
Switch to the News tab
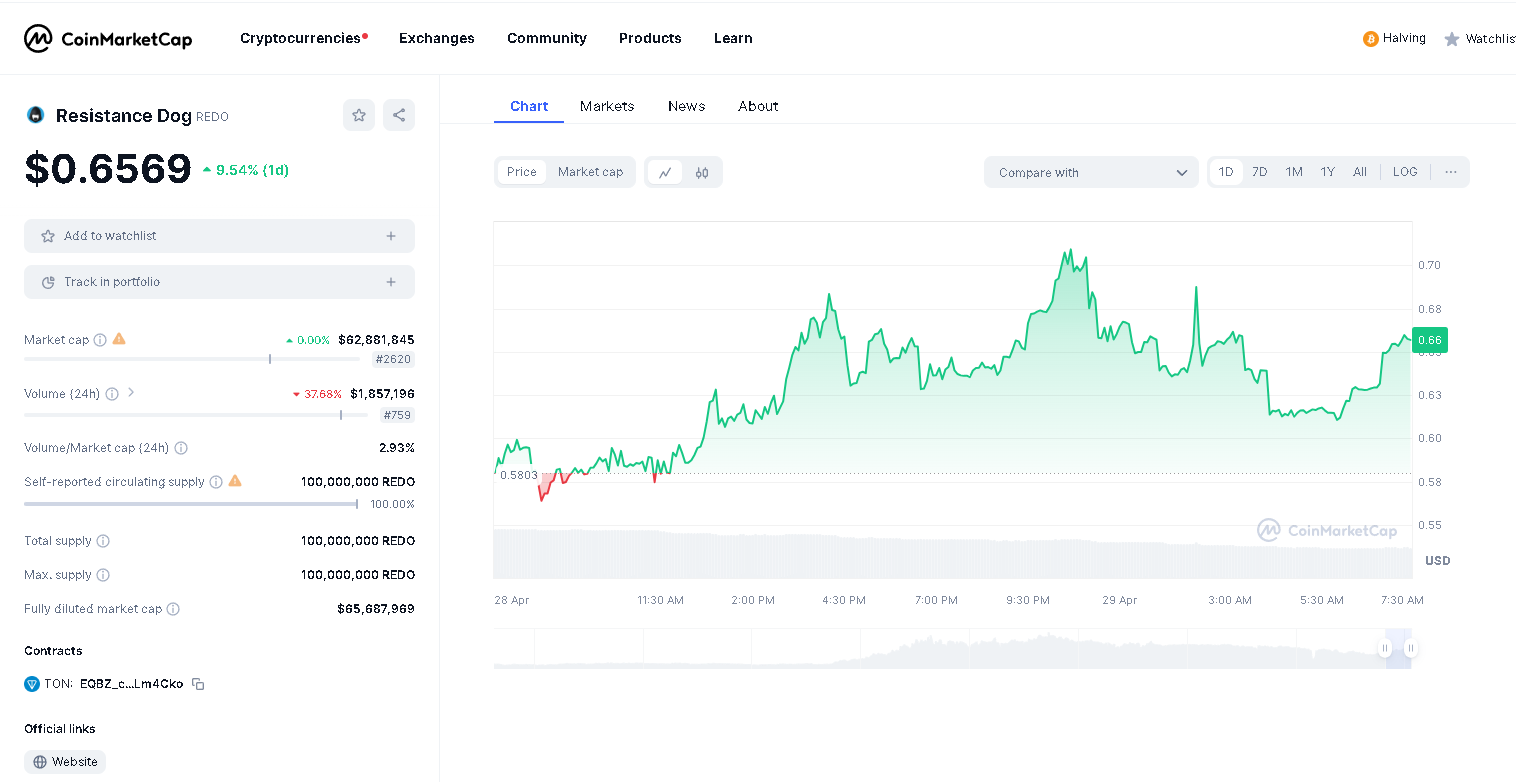(x=687, y=106)
